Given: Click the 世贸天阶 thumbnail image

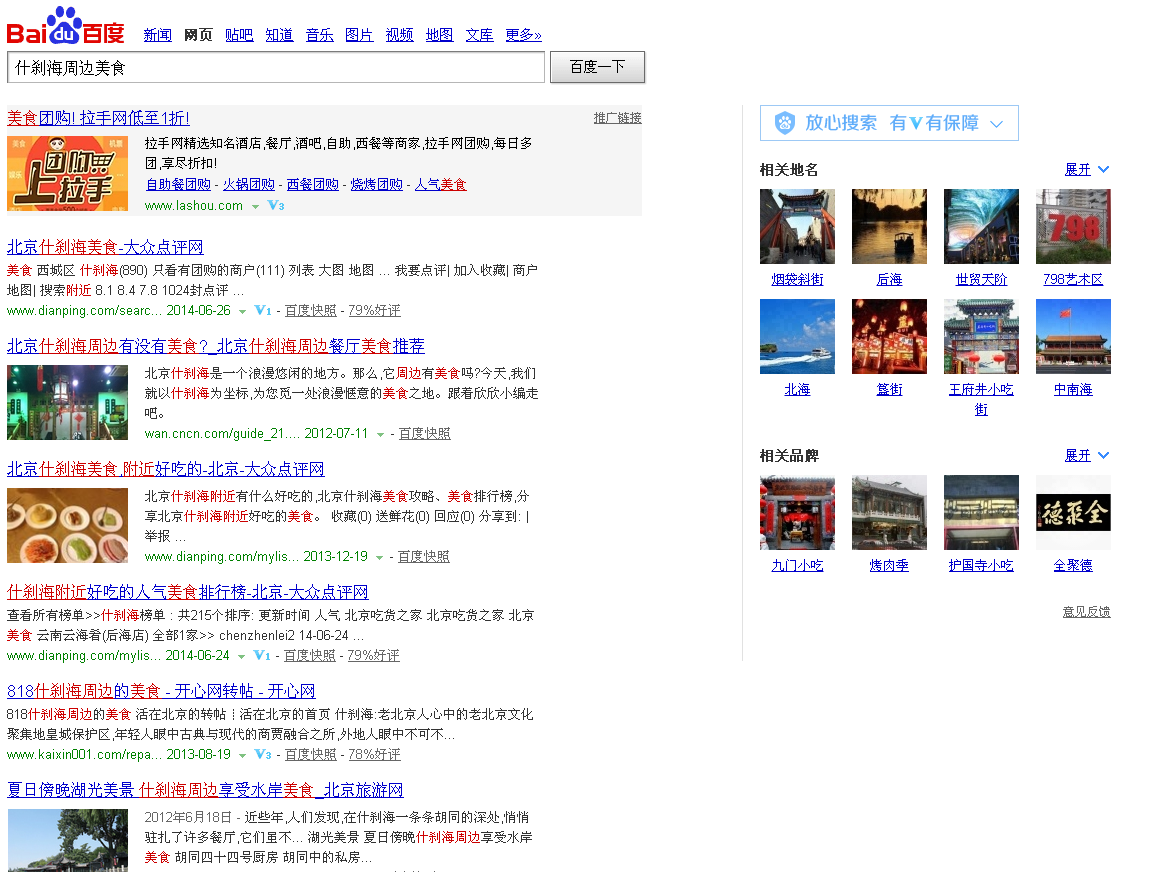Looking at the screenshot, I should (x=981, y=226).
